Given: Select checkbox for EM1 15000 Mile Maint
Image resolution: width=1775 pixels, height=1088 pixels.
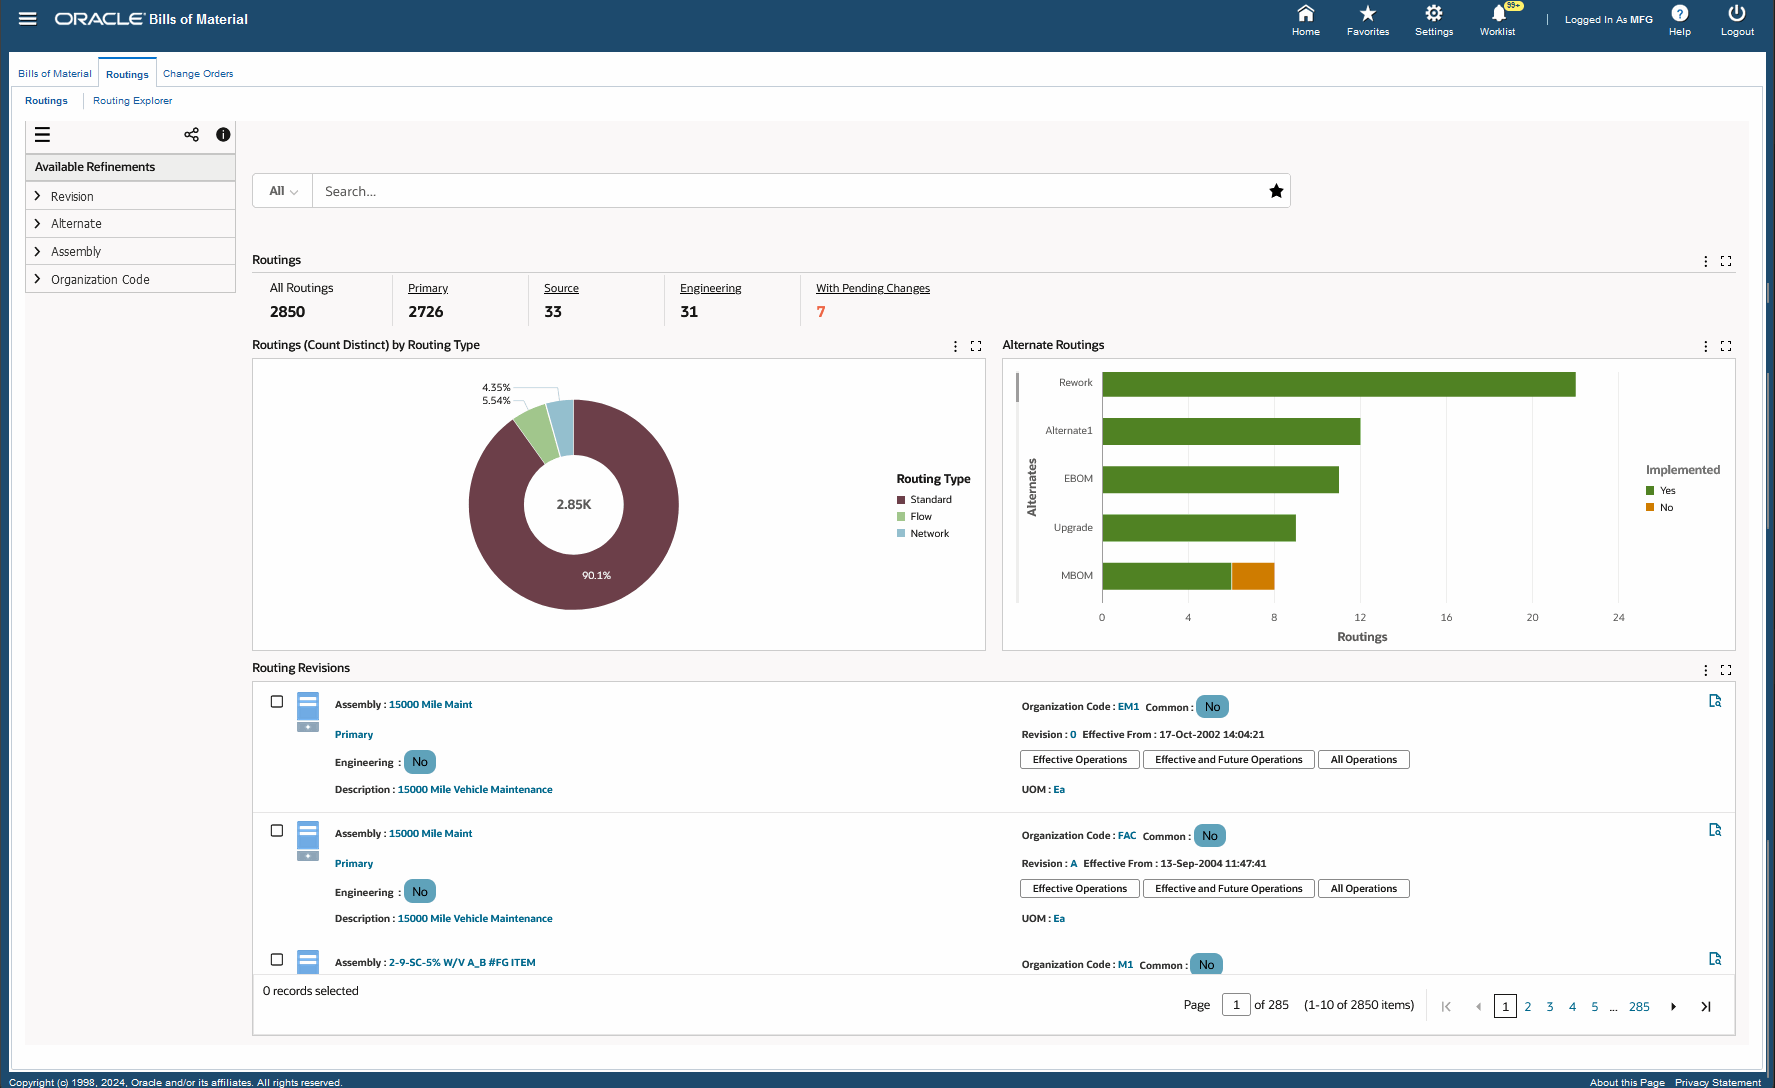Looking at the screenshot, I should pyautogui.click(x=277, y=702).
